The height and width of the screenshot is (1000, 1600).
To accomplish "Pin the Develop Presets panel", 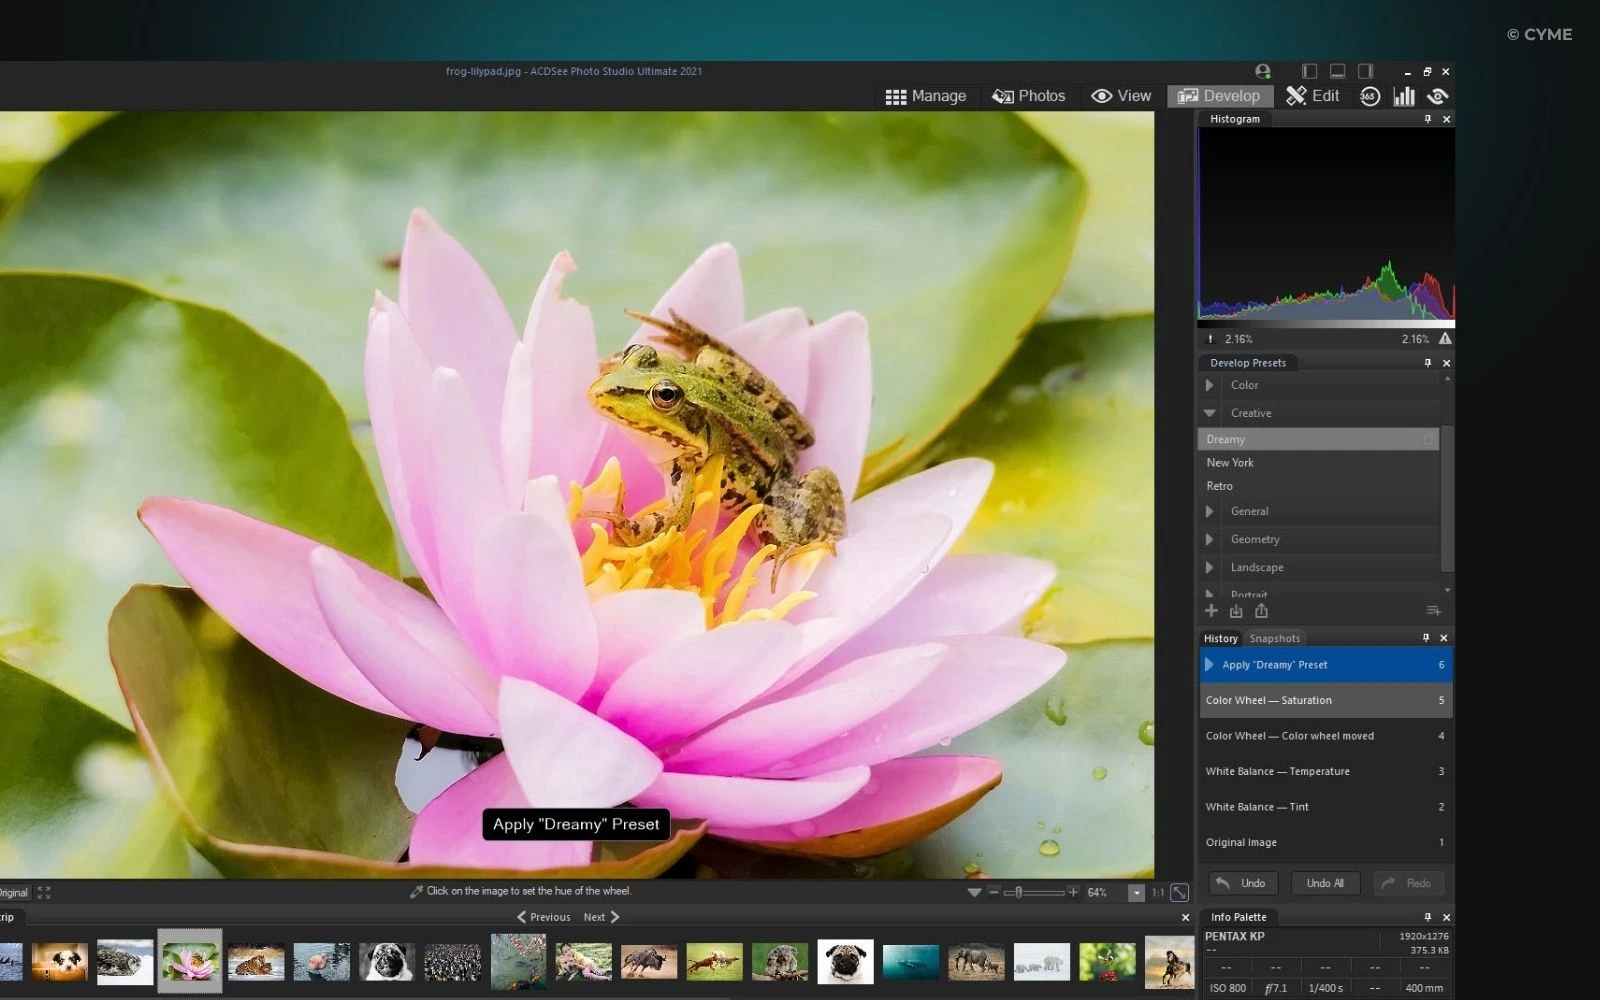I will (x=1427, y=363).
